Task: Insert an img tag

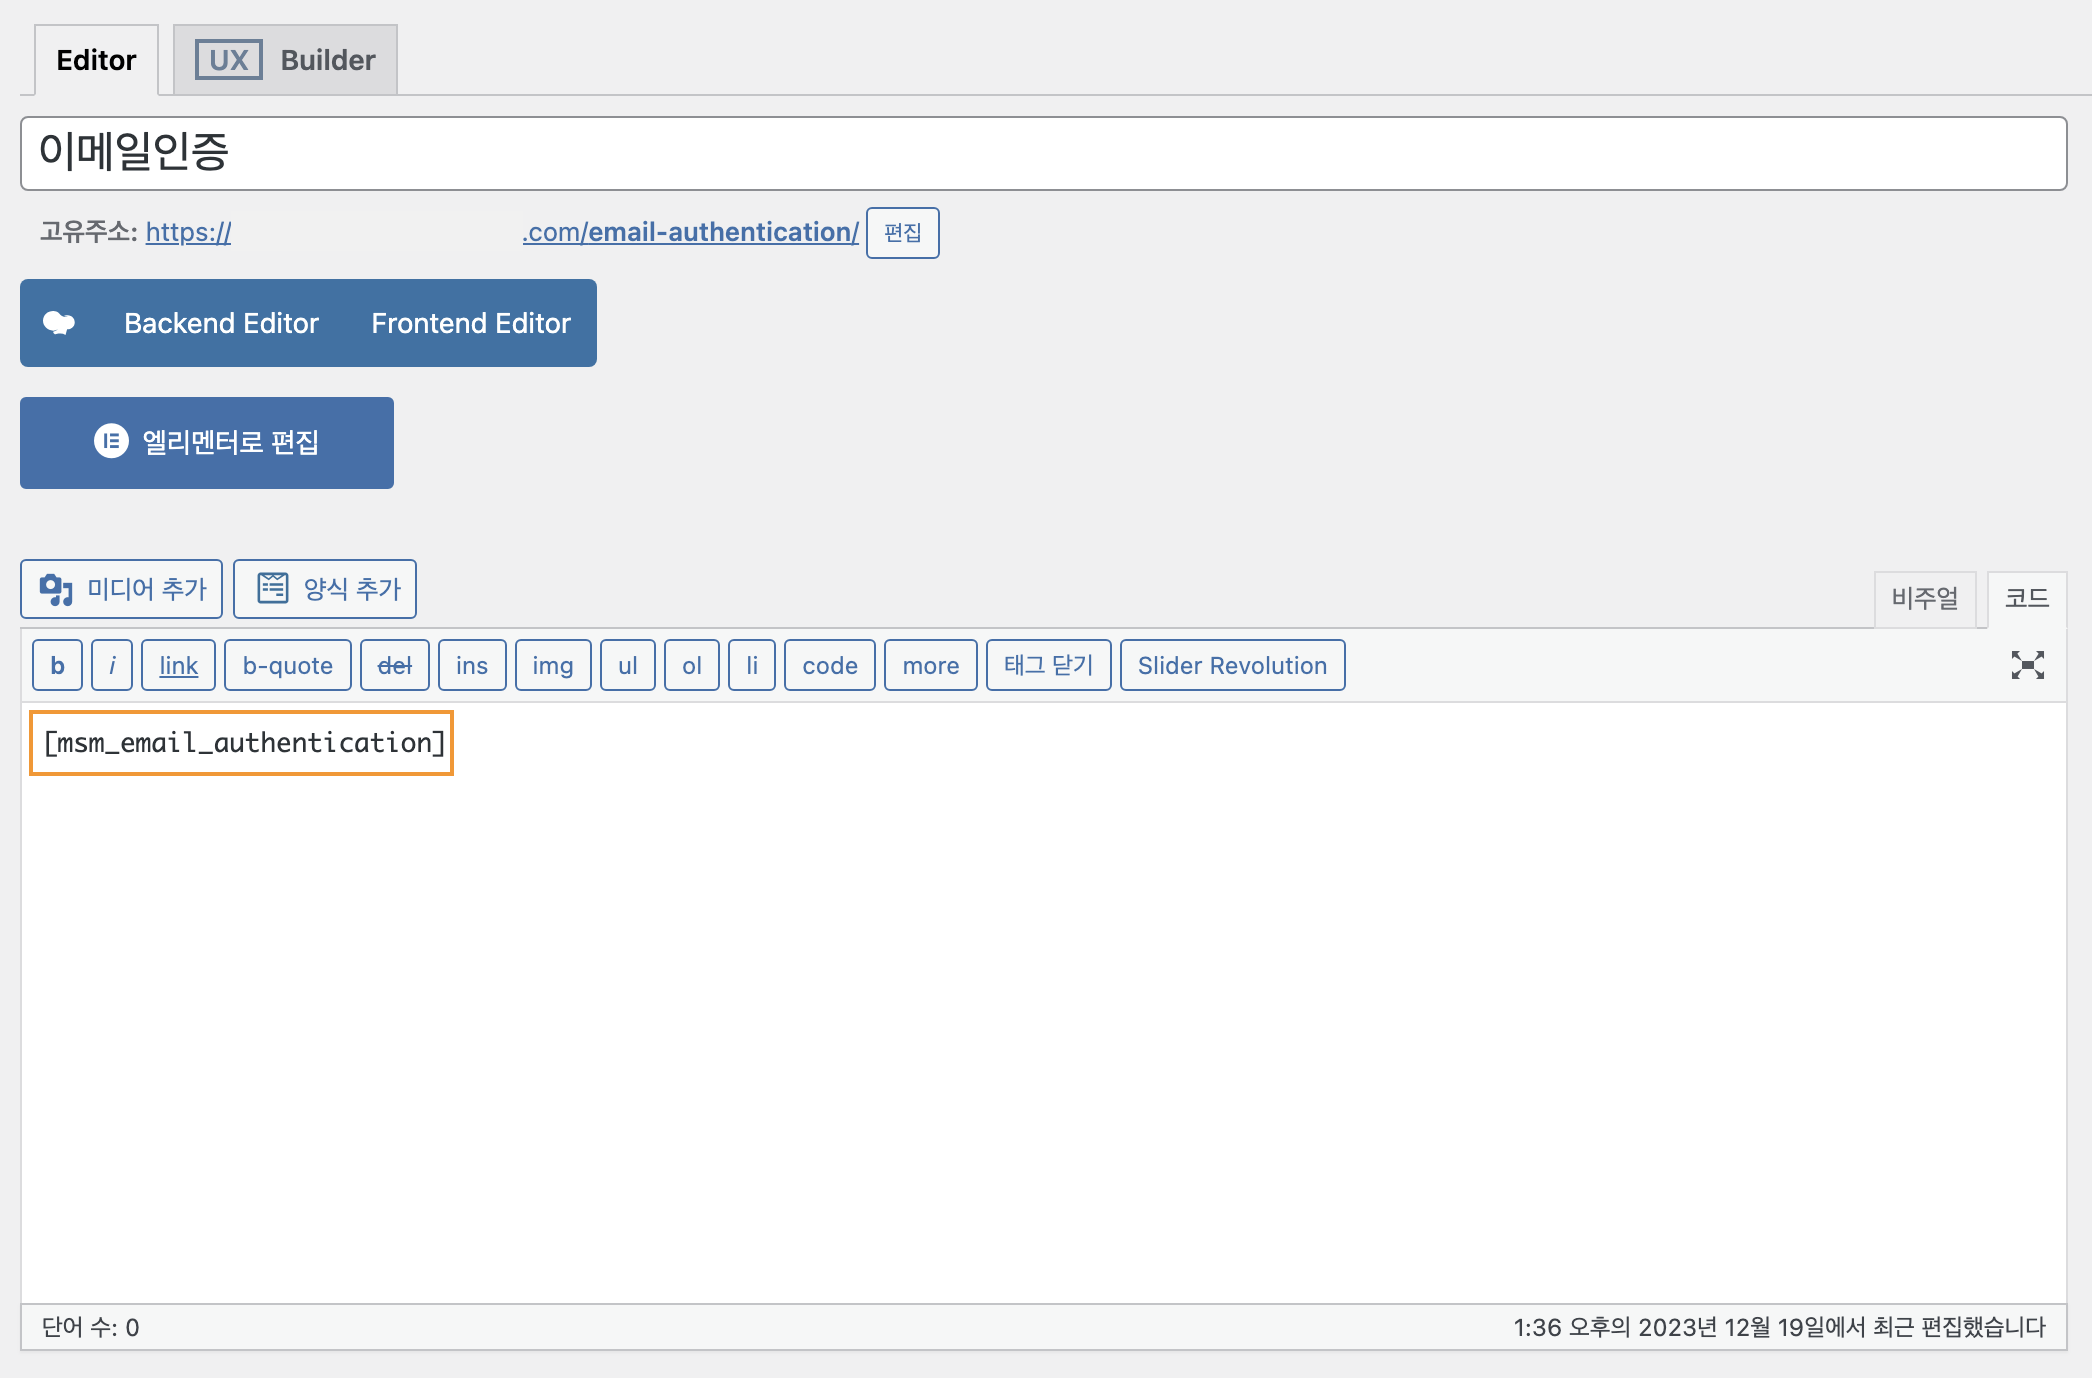Action: point(553,665)
